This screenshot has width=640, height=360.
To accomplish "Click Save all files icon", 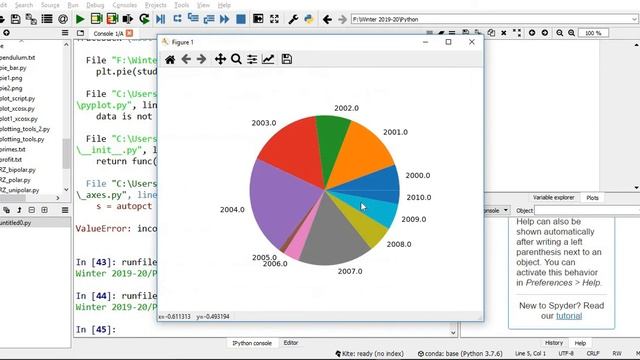I will click(31, 19).
